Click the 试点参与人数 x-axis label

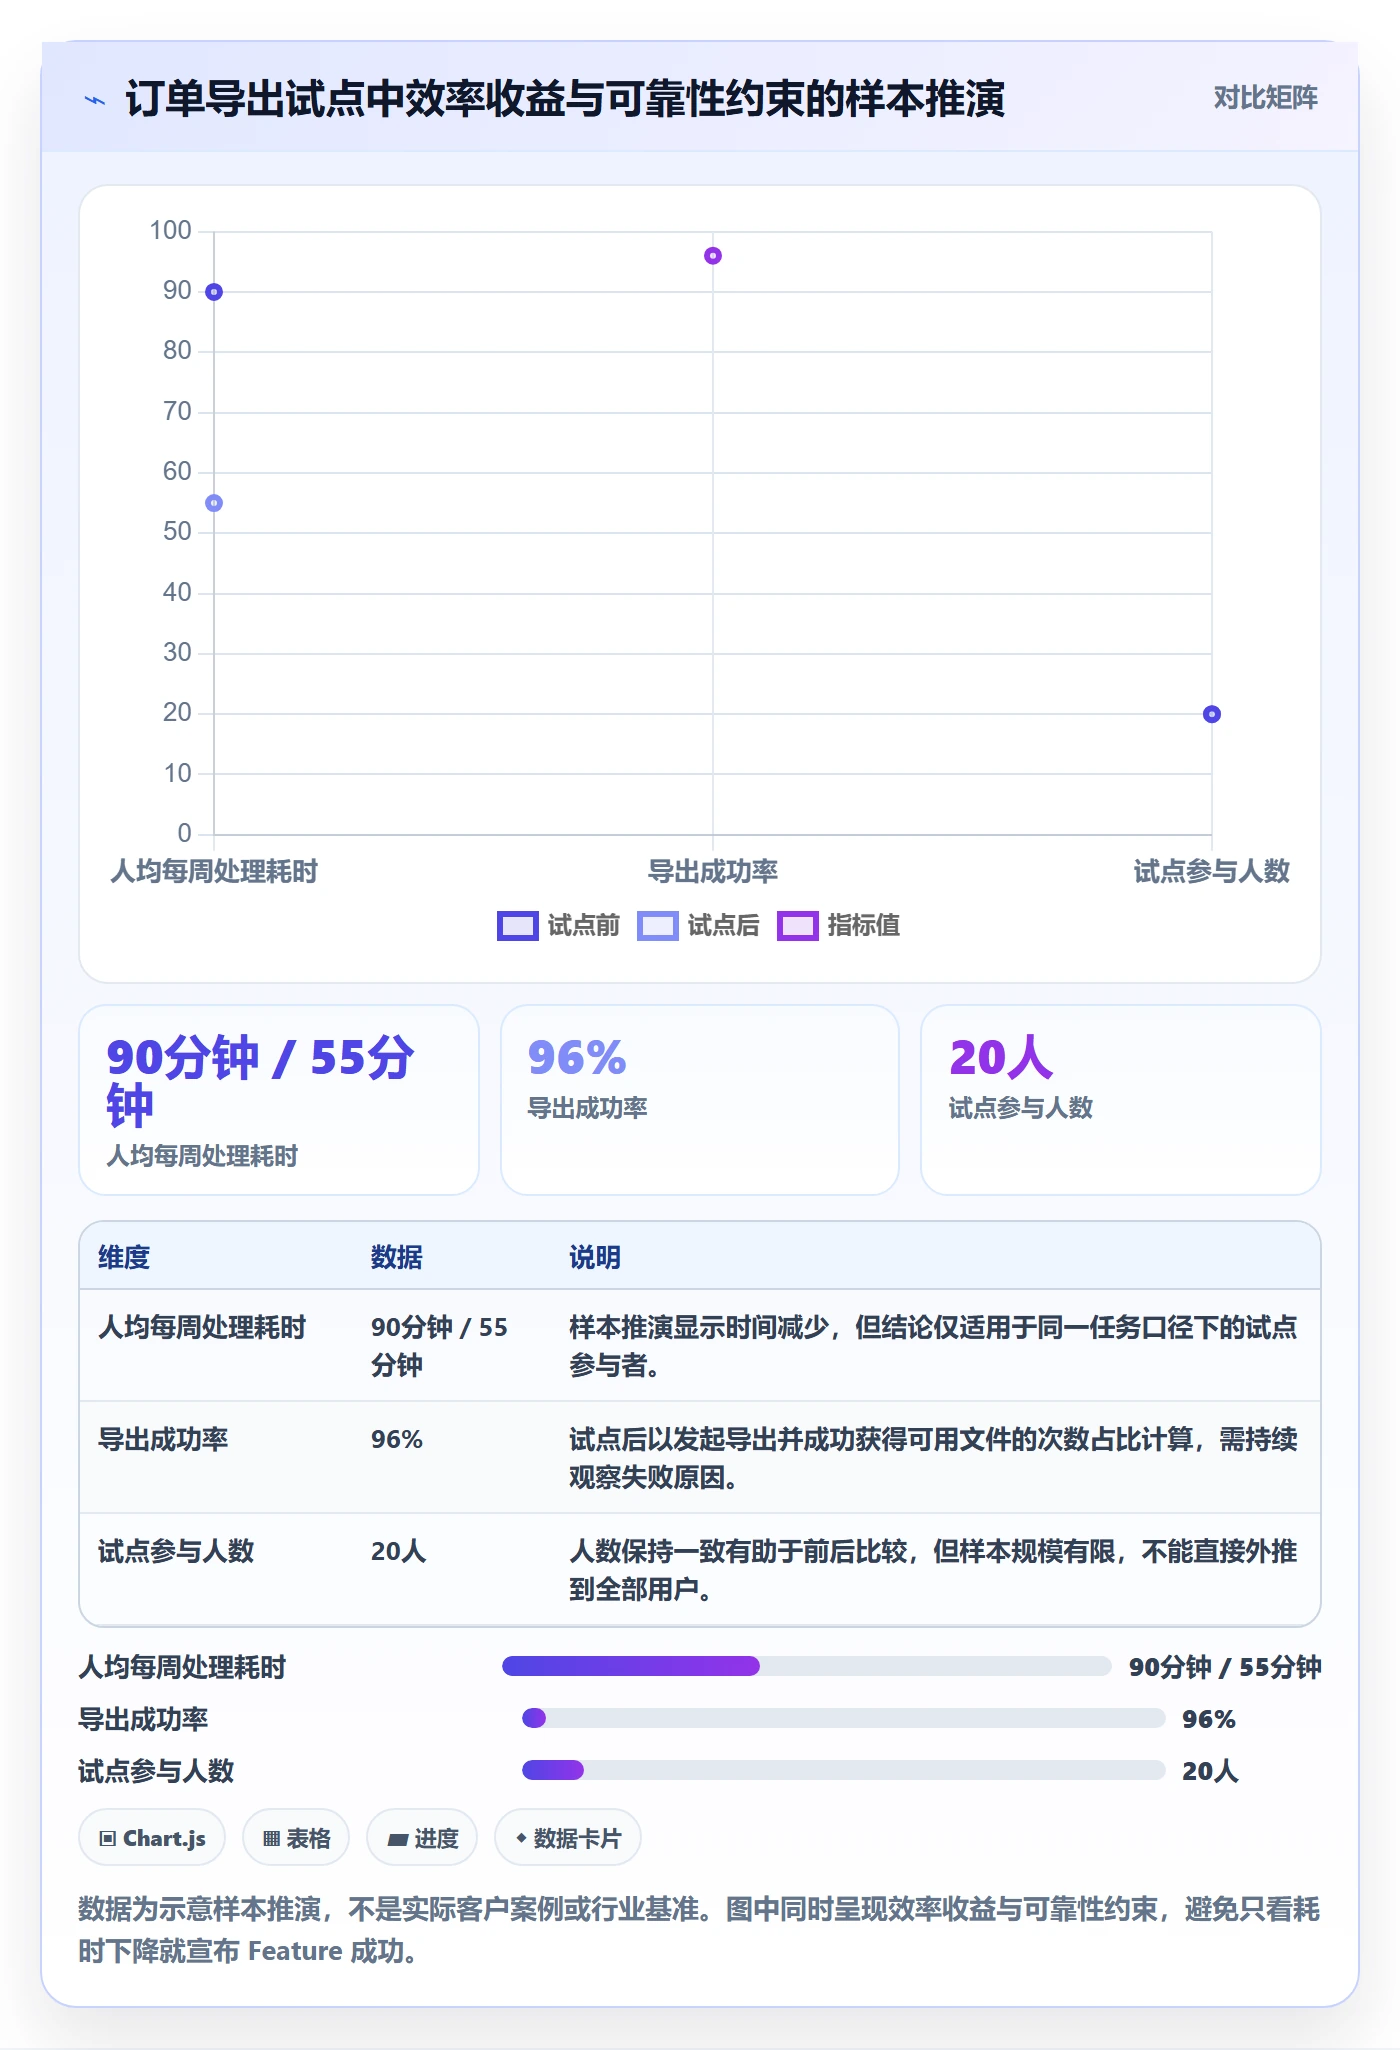pyautogui.click(x=1212, y=871)
